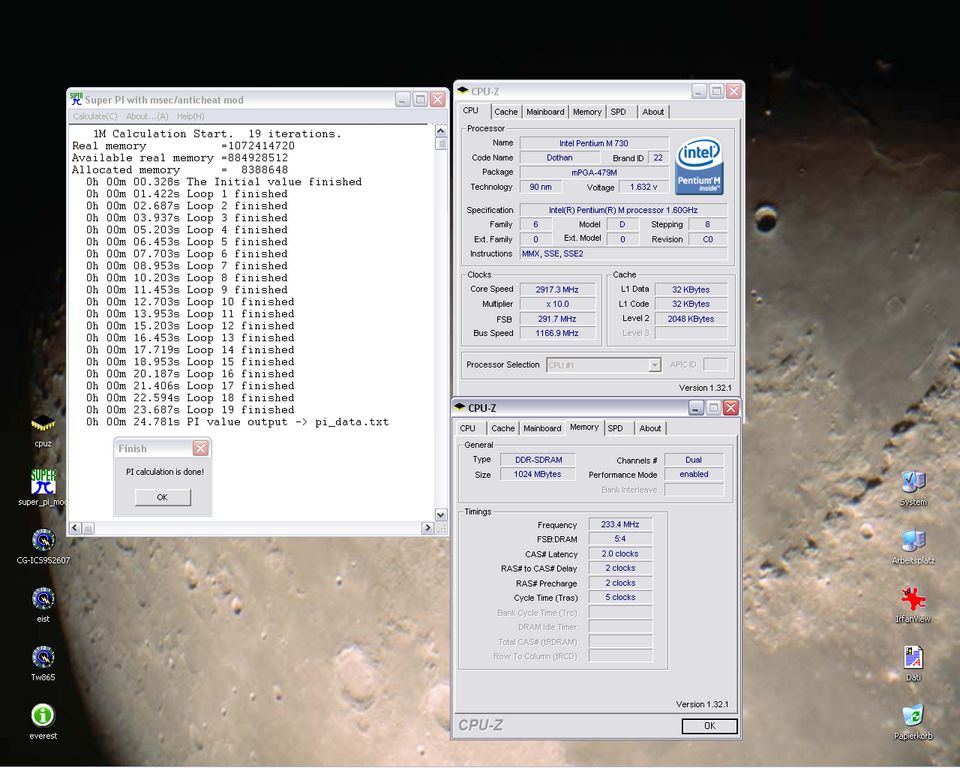Click OK button in lower CPU-Z

[710, 726]
